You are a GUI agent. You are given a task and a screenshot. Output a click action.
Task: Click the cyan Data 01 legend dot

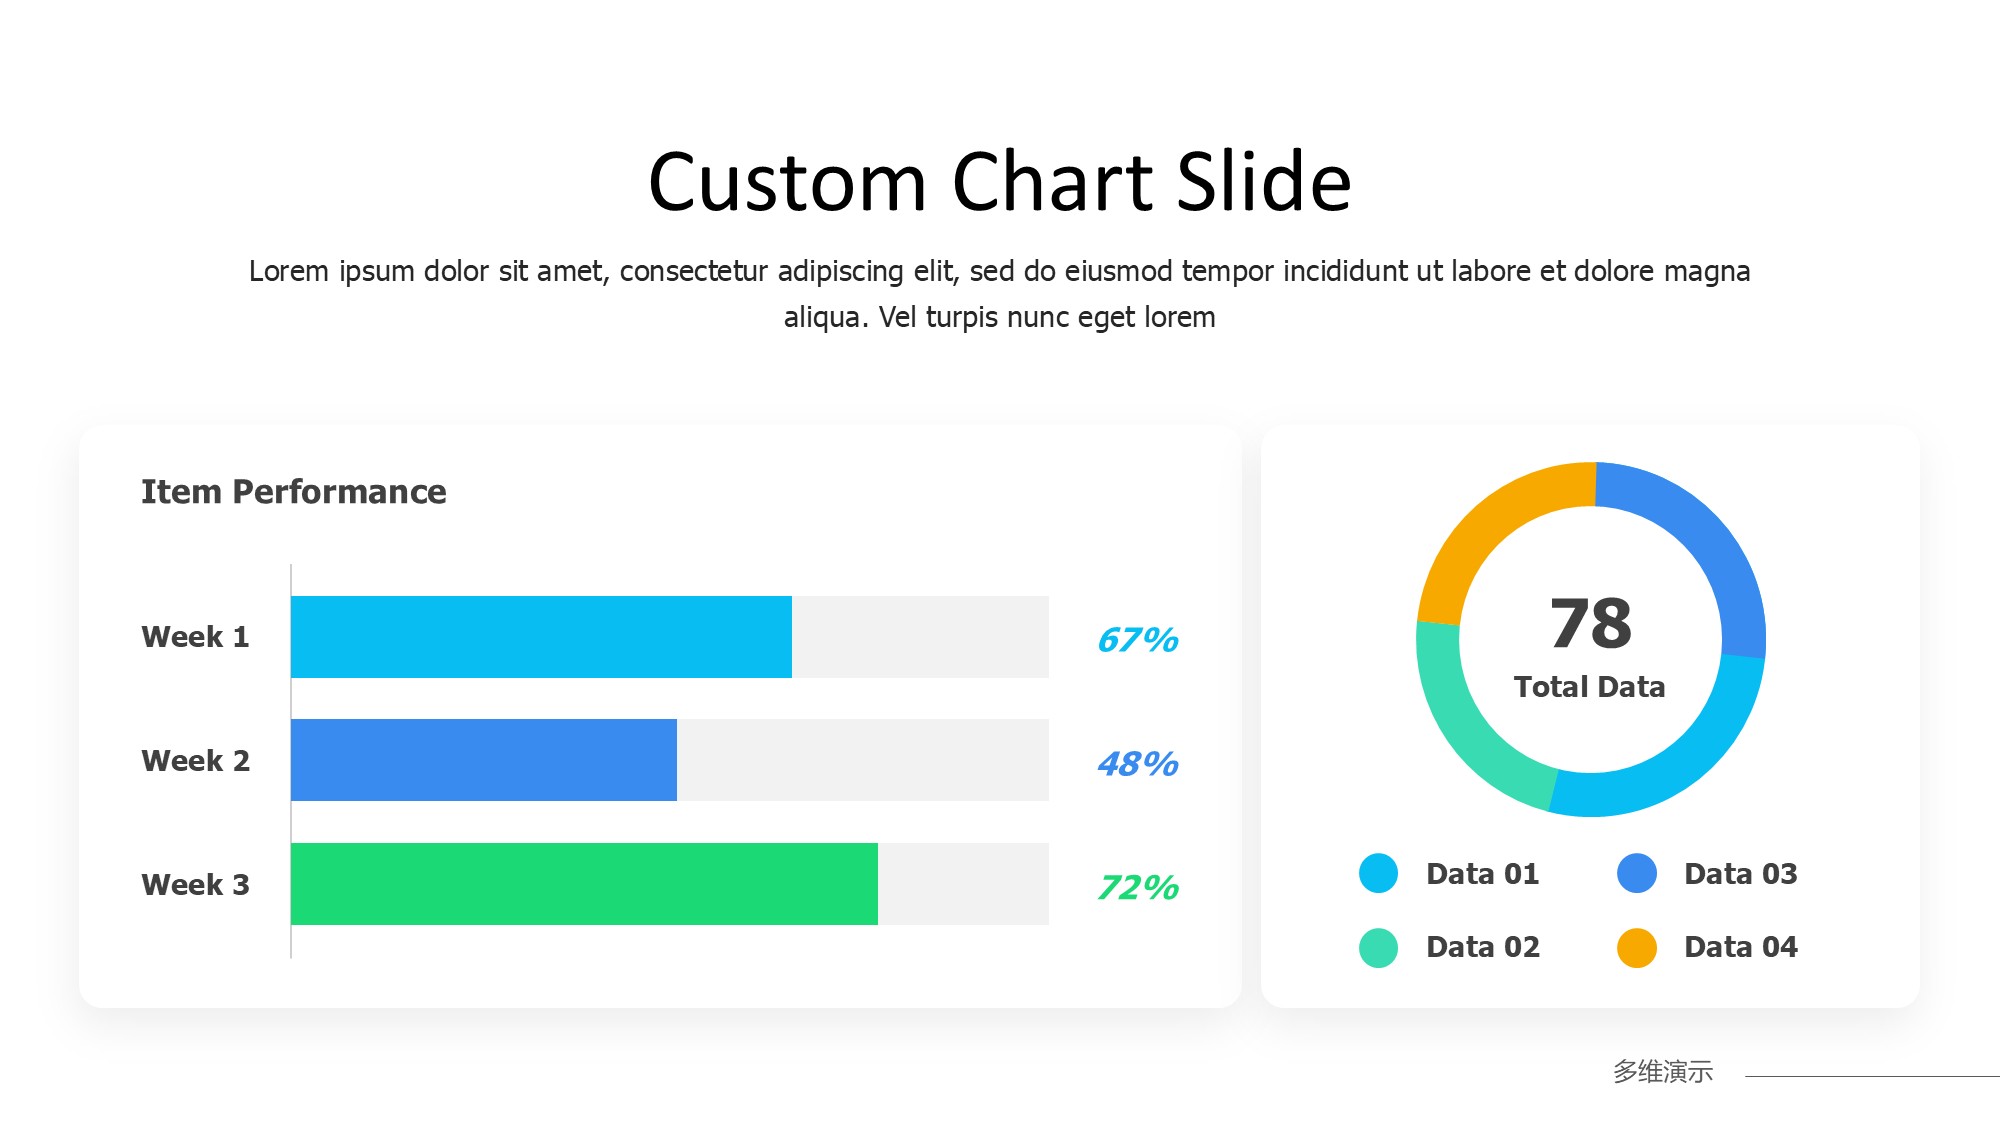click(x=1378, y=873)
